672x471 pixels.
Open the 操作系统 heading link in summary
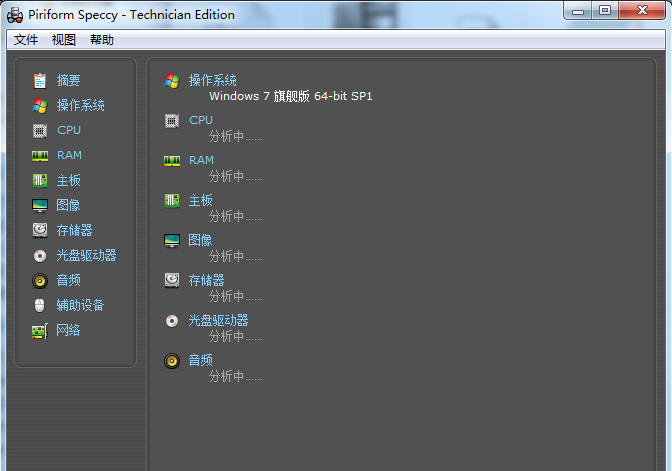click(213, 80)
